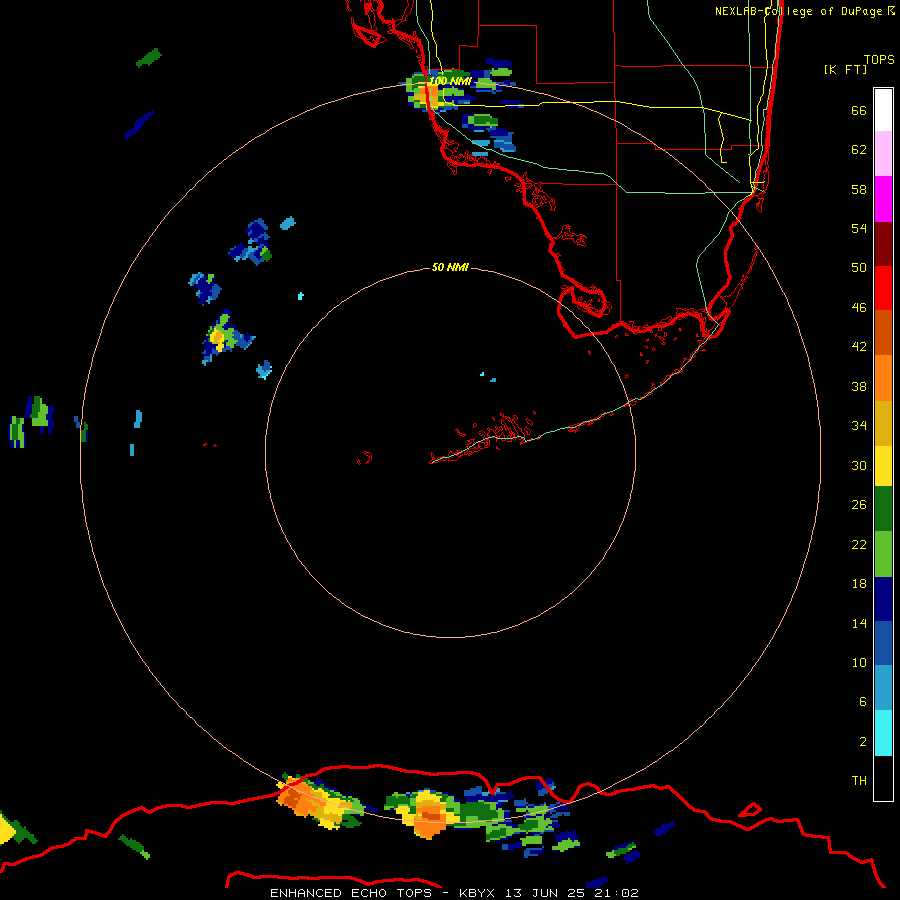
Task: Select the dark red legend swatch
Action: (883, 243)
